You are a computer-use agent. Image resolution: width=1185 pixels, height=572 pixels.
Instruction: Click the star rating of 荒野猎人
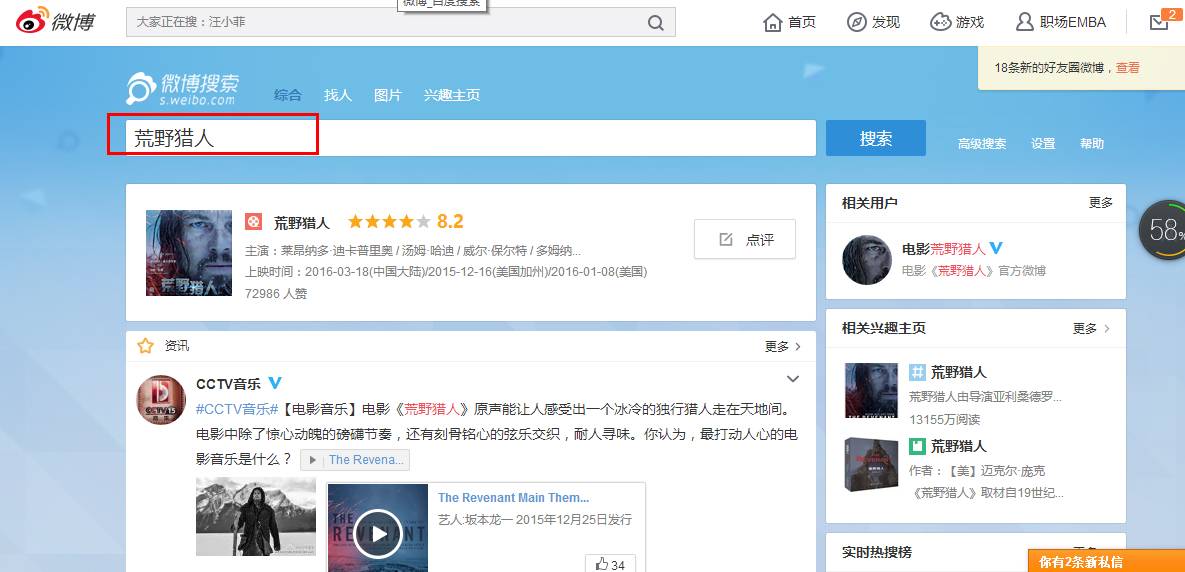coord(388,221)
